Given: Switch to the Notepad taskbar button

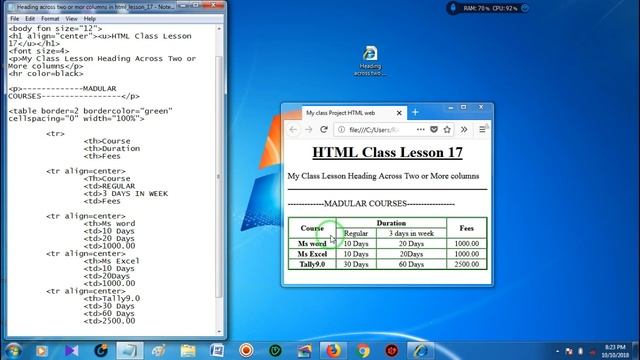Looking at the screenshot, I should point(130,351).
